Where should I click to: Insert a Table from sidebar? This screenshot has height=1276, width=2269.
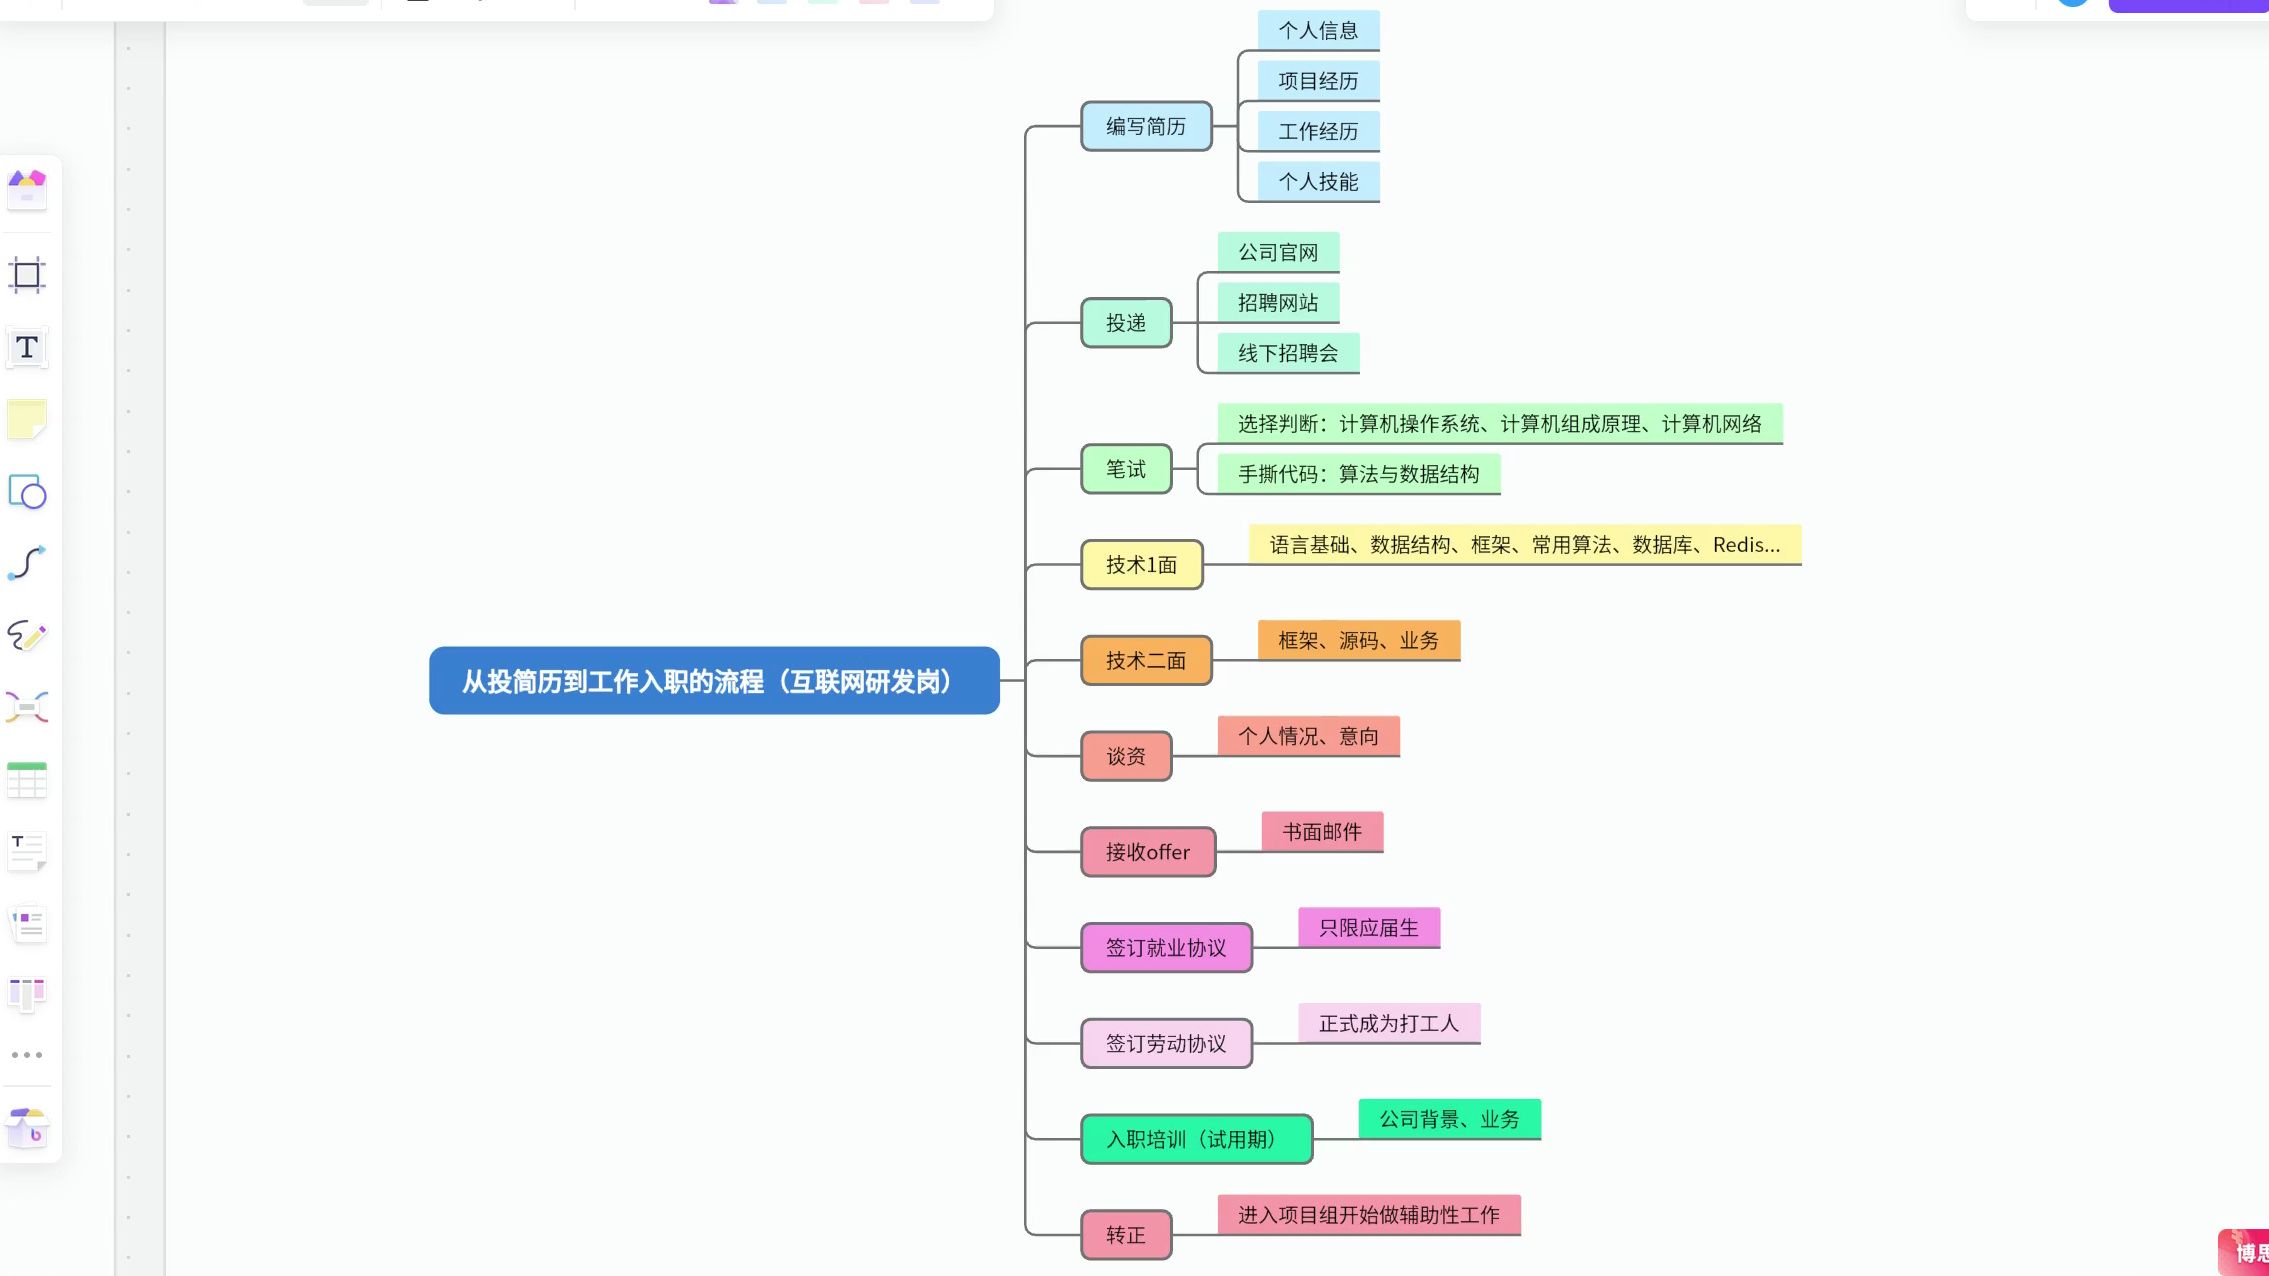pos(27,780)
